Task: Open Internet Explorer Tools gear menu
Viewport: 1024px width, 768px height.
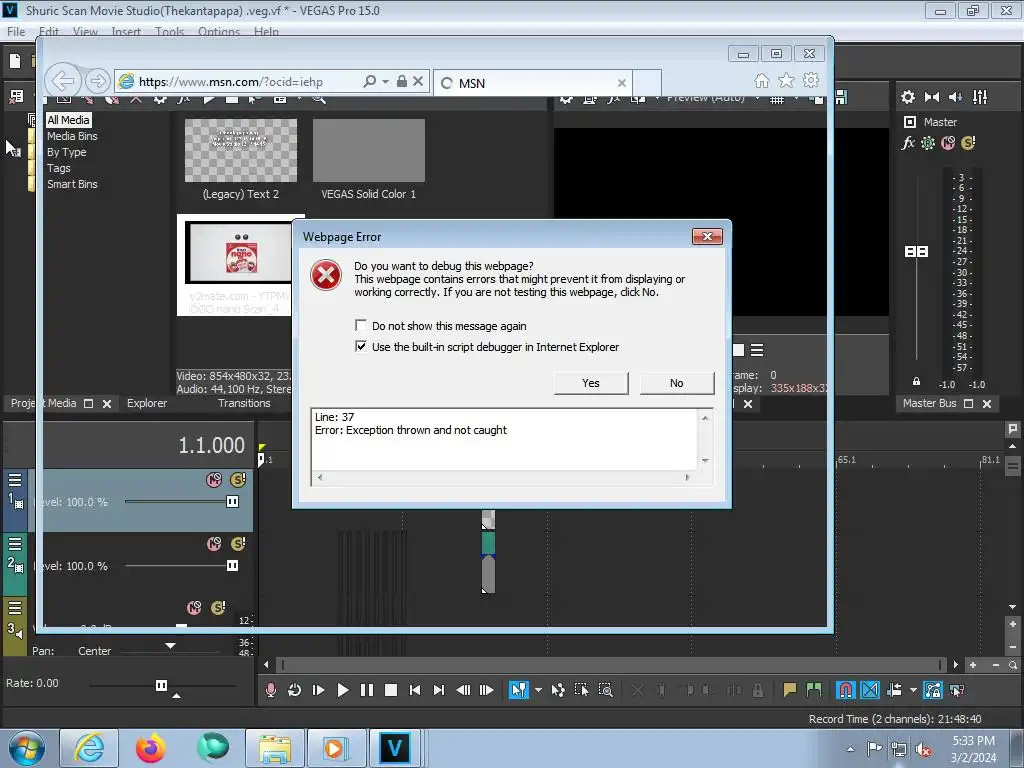Action: tap(811, 80)
